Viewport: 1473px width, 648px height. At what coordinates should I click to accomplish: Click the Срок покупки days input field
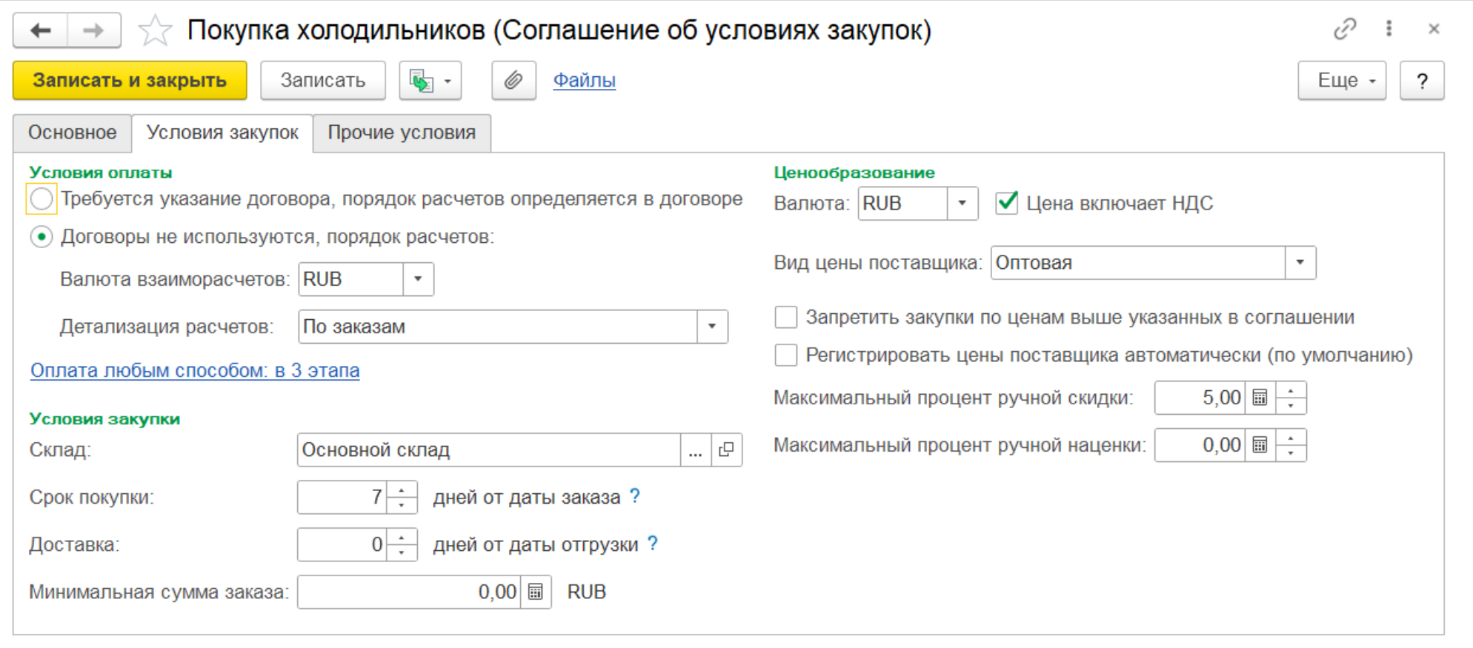(342, 497)
